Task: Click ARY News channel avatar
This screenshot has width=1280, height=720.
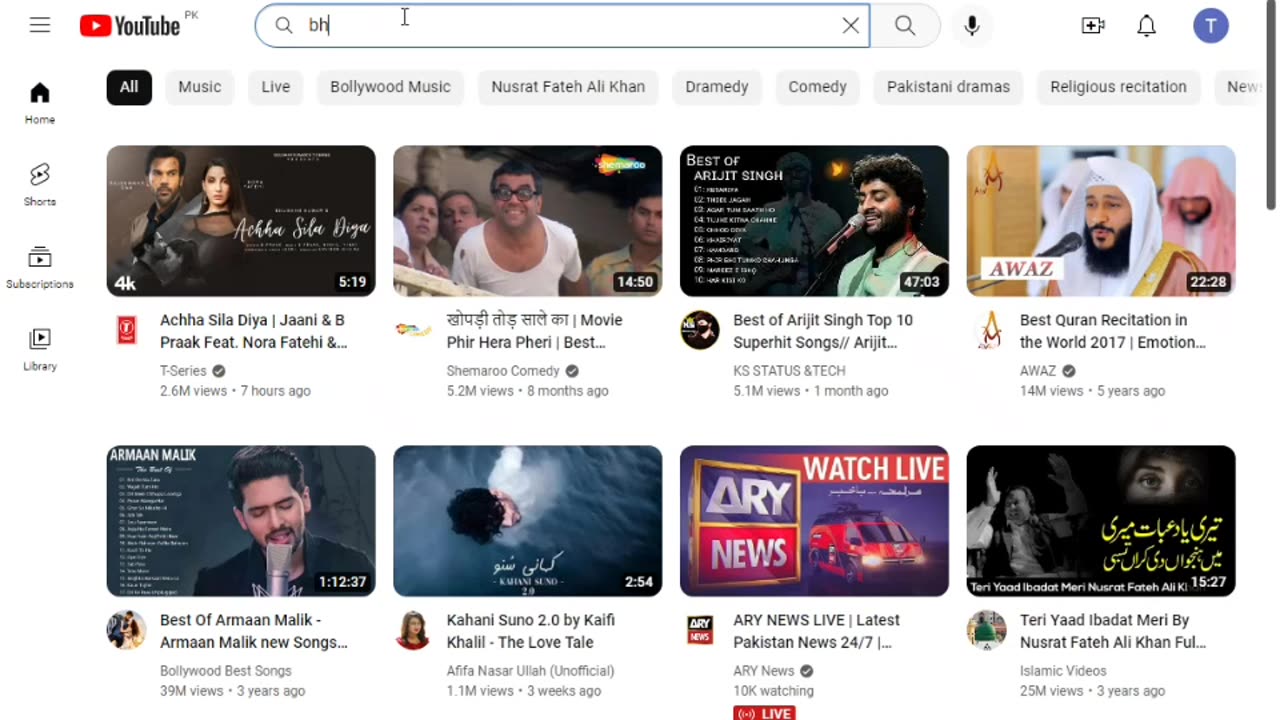Action: click(700, 630)
